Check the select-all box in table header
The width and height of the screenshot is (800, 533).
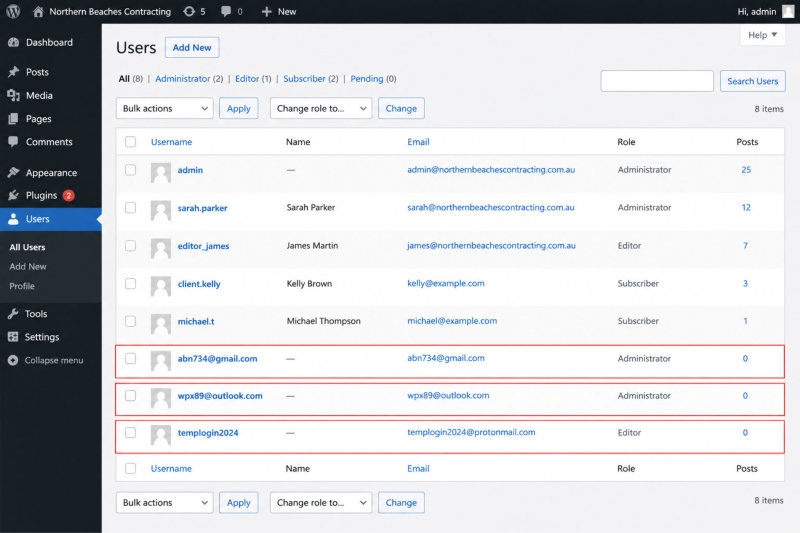pos(131,142)
